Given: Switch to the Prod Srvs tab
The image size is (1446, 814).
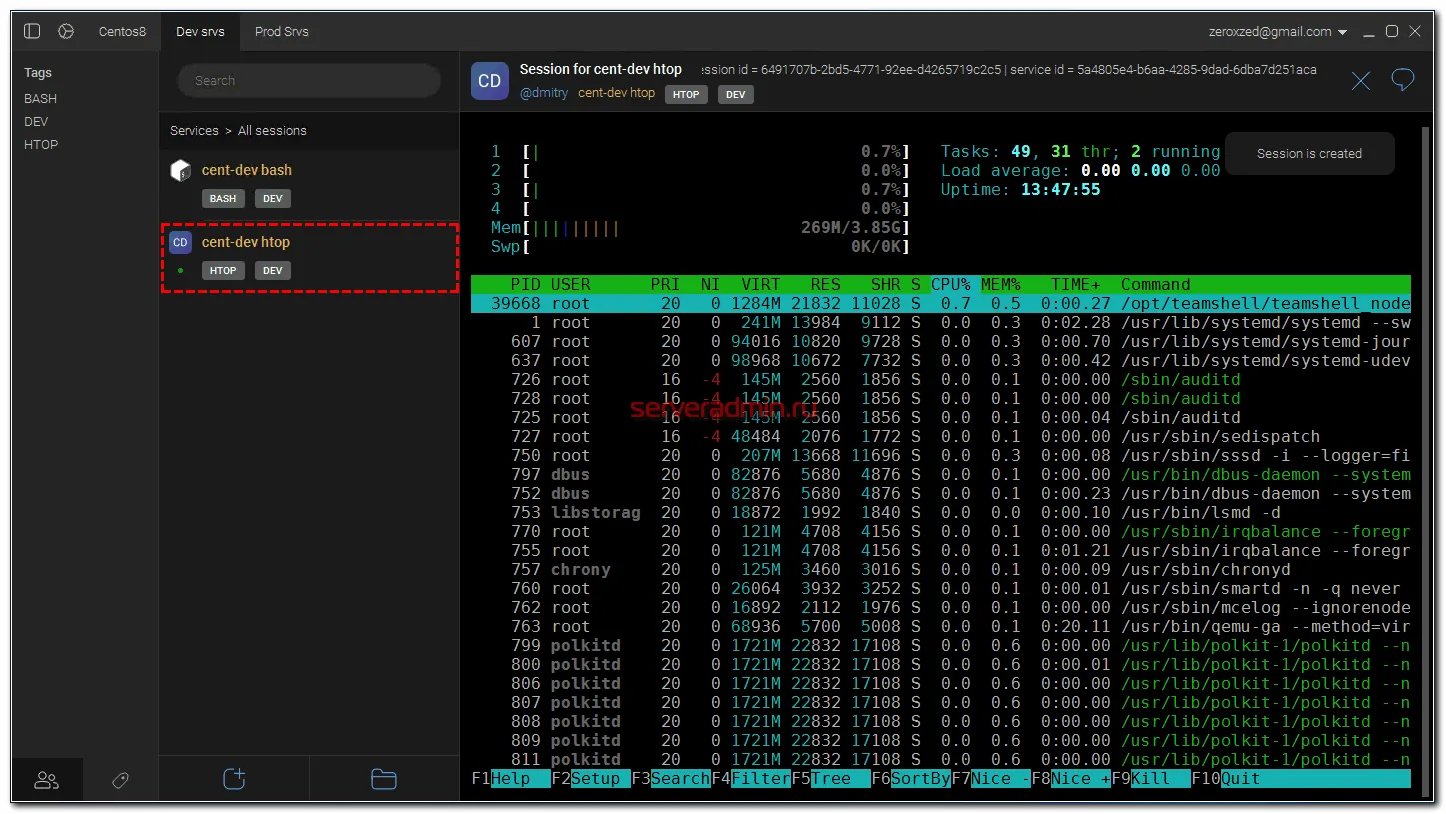Looking at the screenshot, I should click(281, 32).
